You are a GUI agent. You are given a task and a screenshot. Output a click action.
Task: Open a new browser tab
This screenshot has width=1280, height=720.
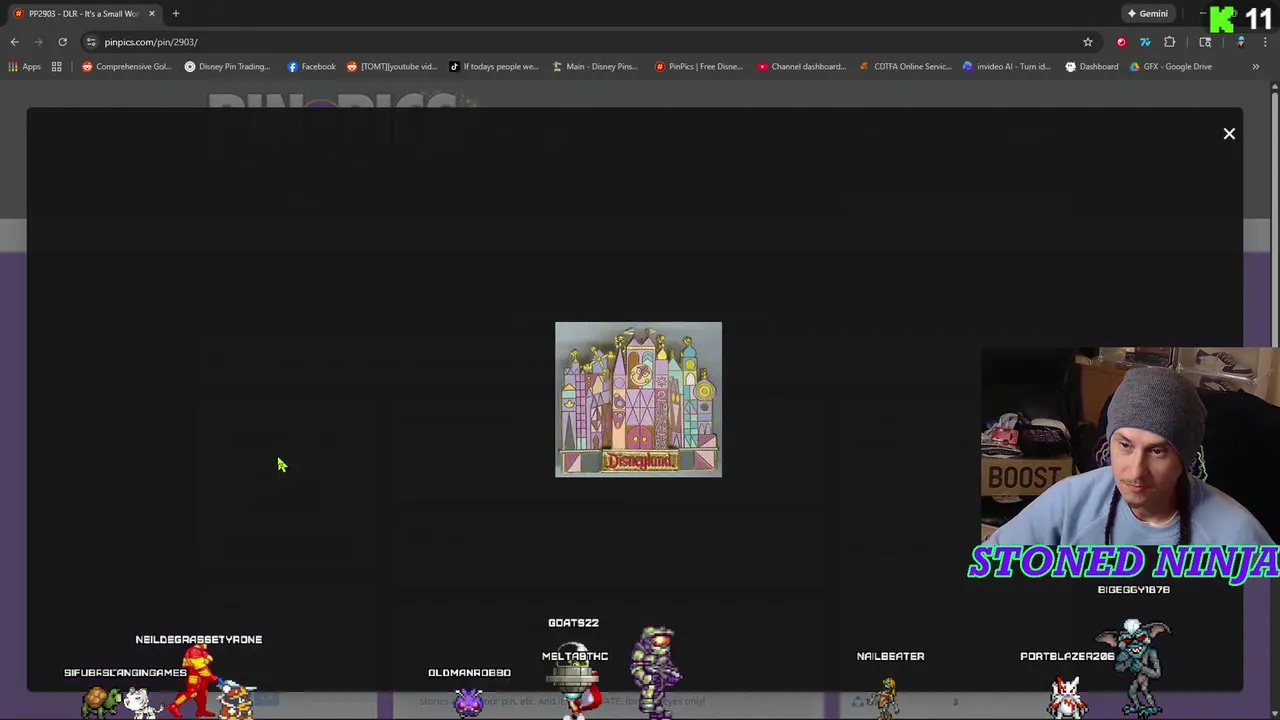pos(176,14)
